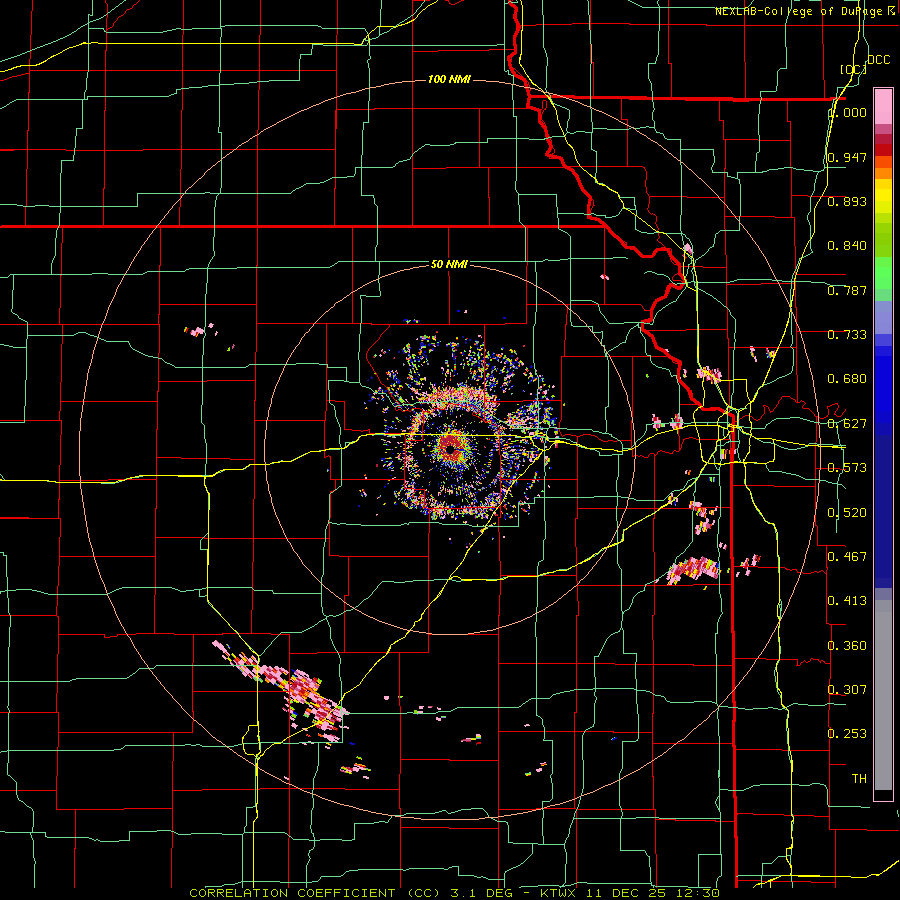
Task: Click the 0.787 color scale label
Action: 847,290
